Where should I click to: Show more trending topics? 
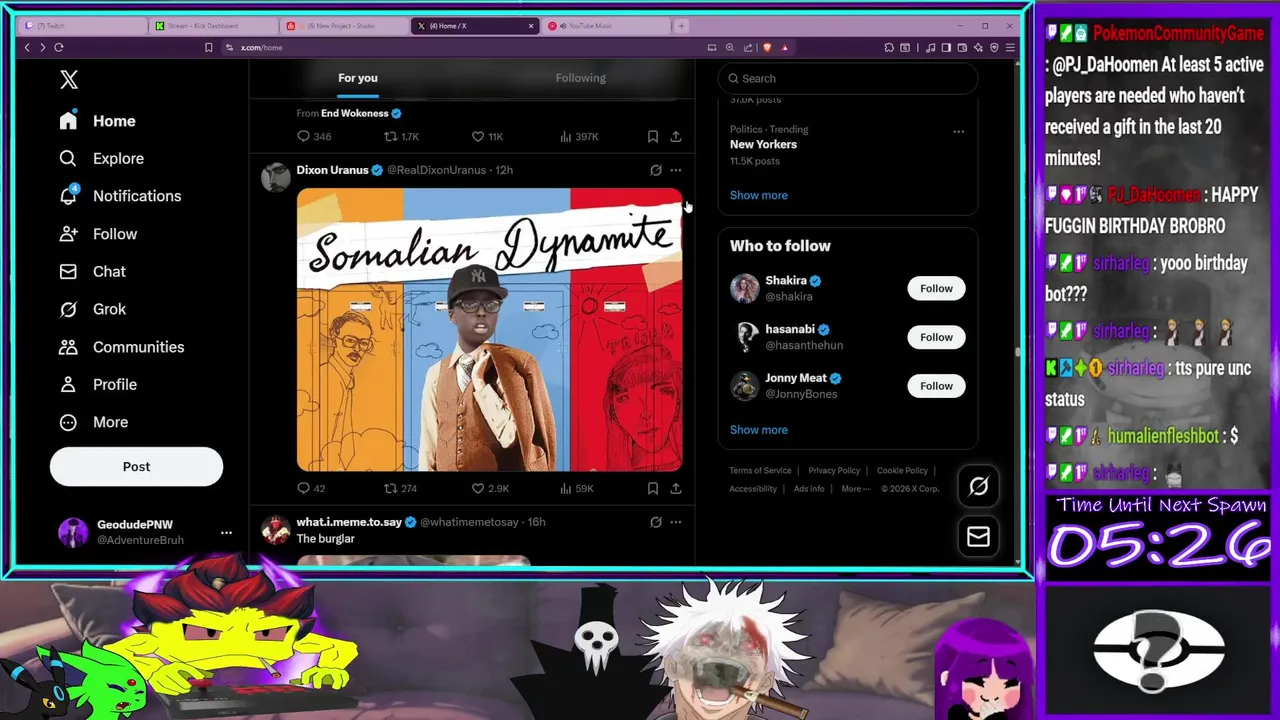(758, 195)
